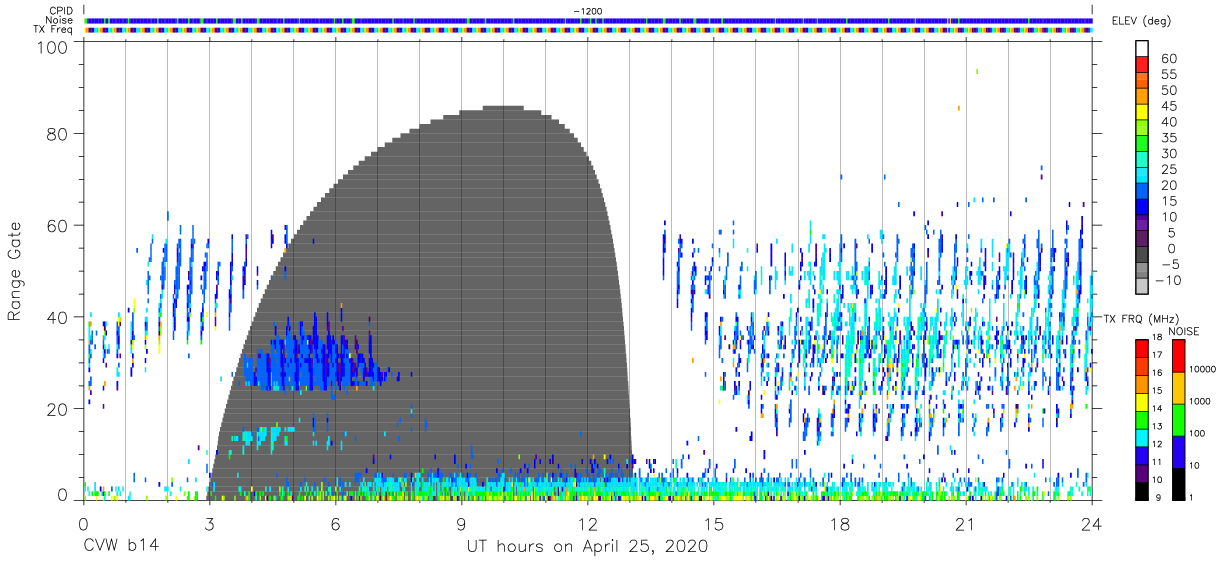Click the -1200 CPID value

tap(588, 11)
